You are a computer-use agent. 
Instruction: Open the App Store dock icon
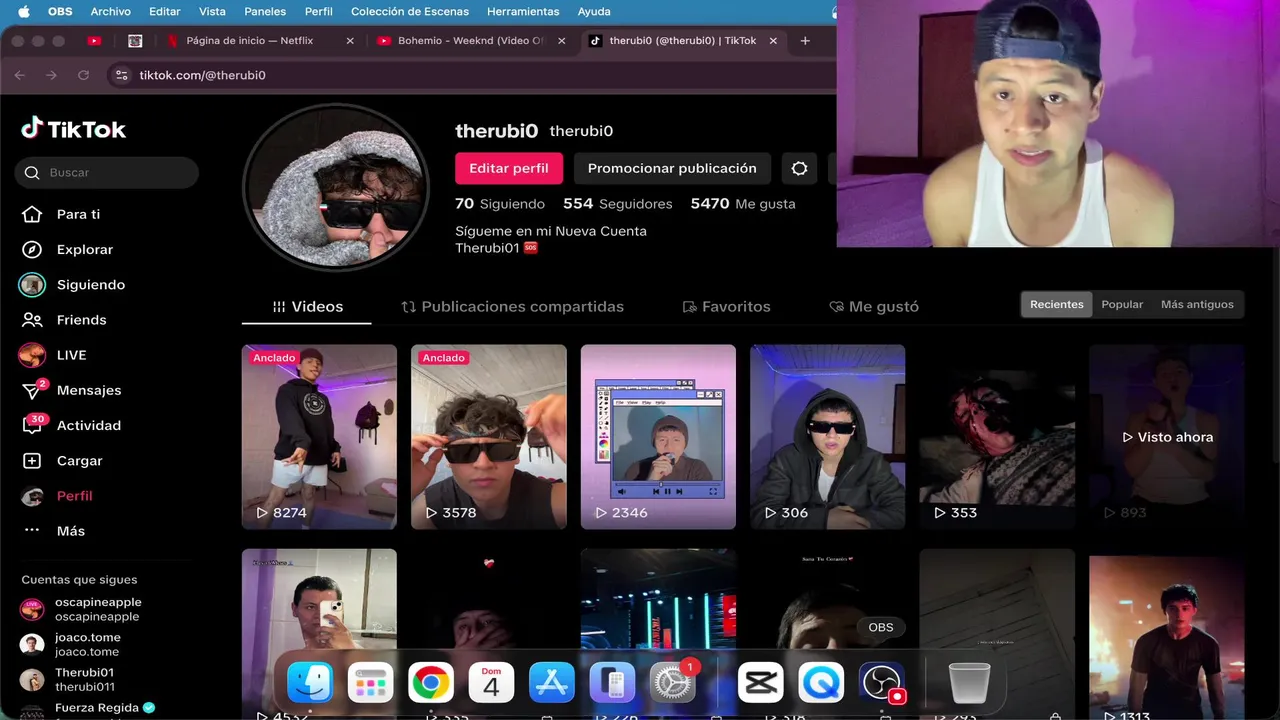pos(552,683)
